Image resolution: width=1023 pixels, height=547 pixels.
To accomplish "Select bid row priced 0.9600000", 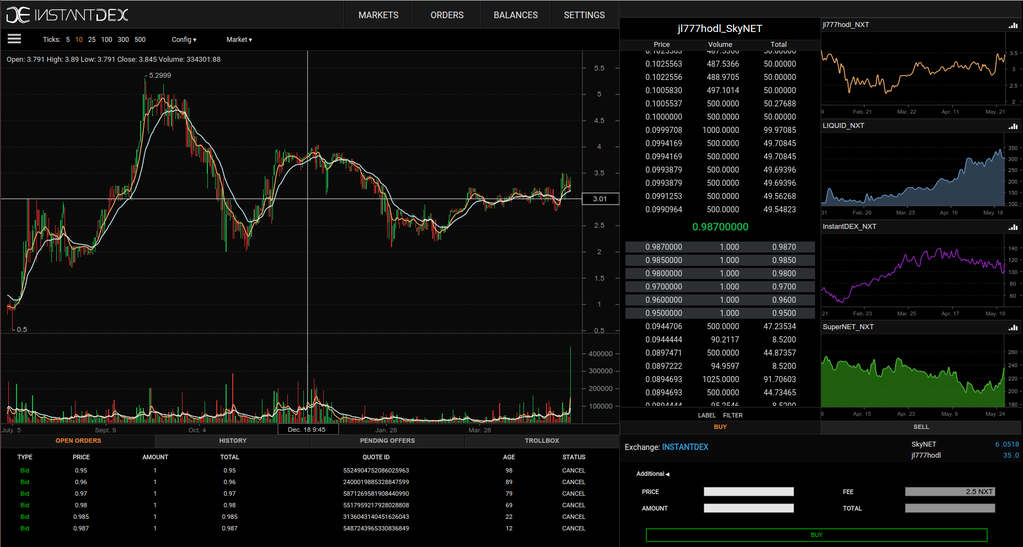I will coord(720,300).
